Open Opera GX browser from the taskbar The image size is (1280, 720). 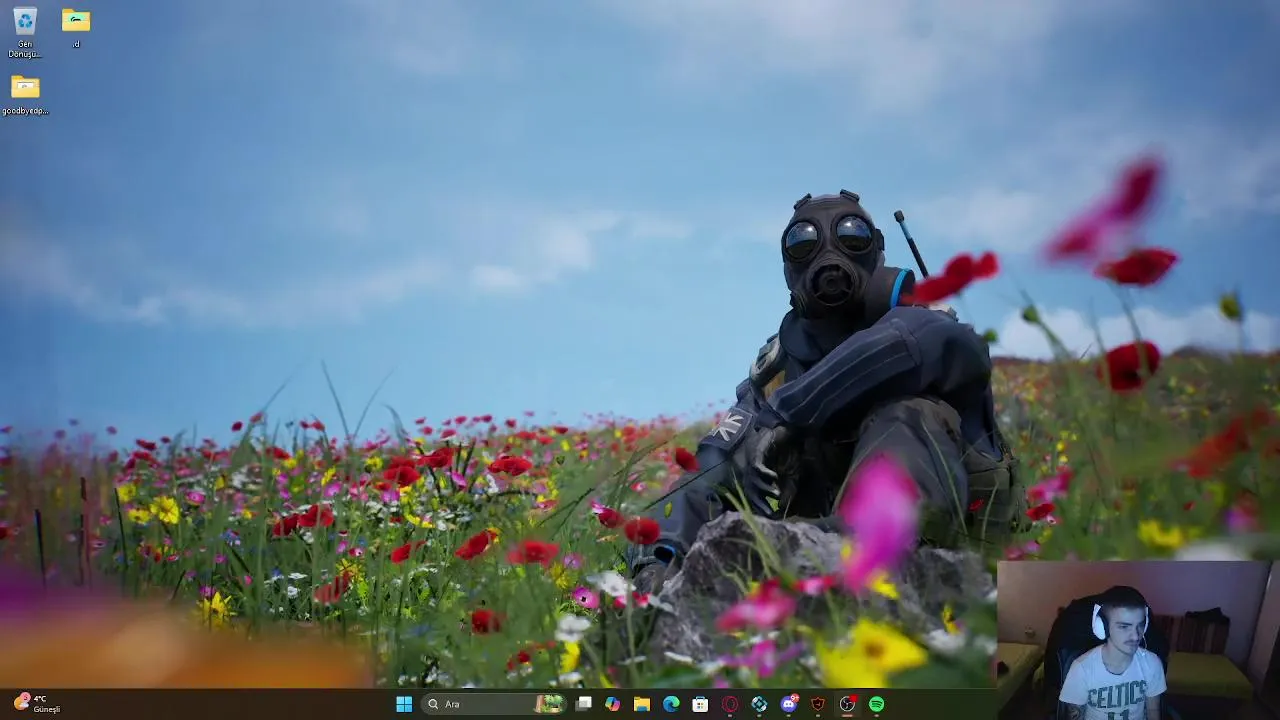(x=730, y=704)
